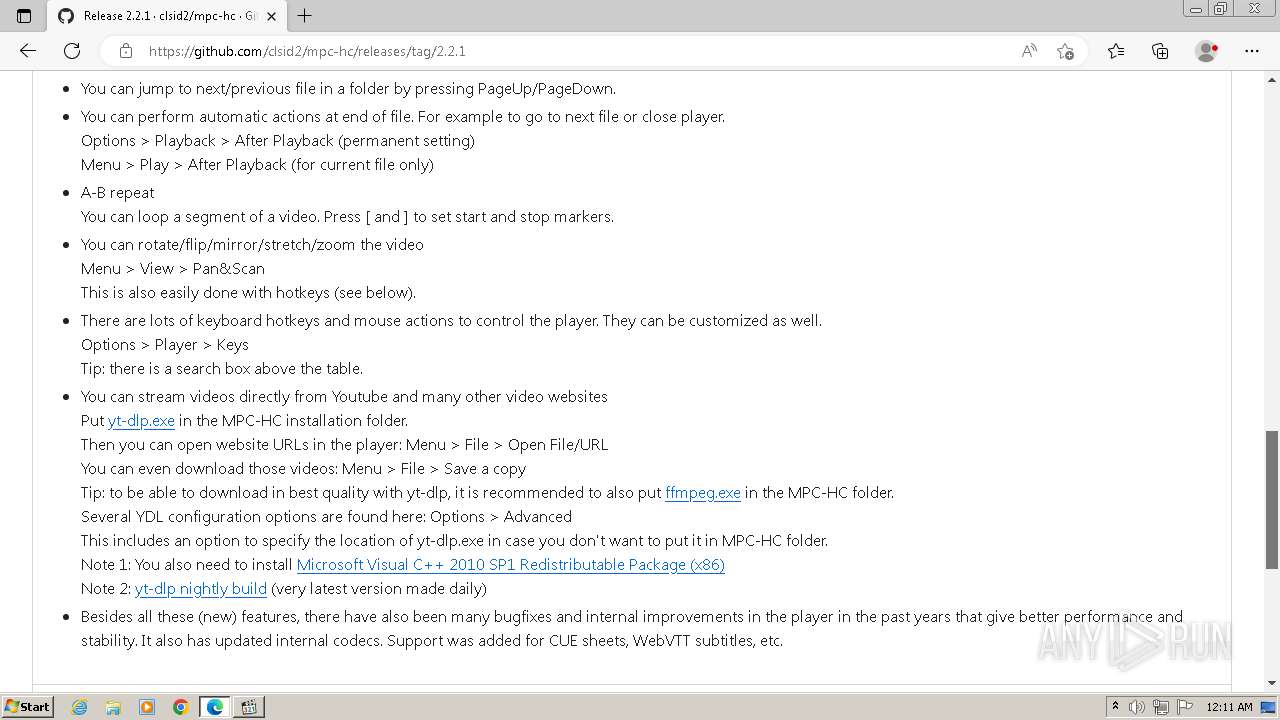Click the 'Menu > View > Pan&Scan' line
The image size is (1280, 720).
click(173, 269)
